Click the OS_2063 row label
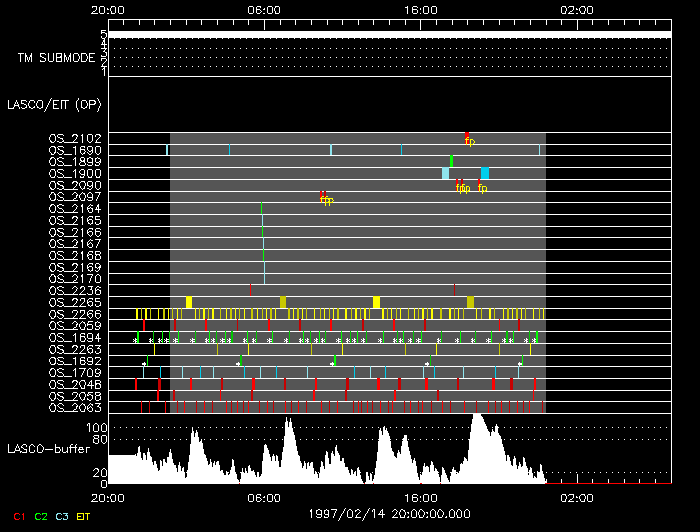Viewport: 700px width, 532px height. tap(75, 408)
